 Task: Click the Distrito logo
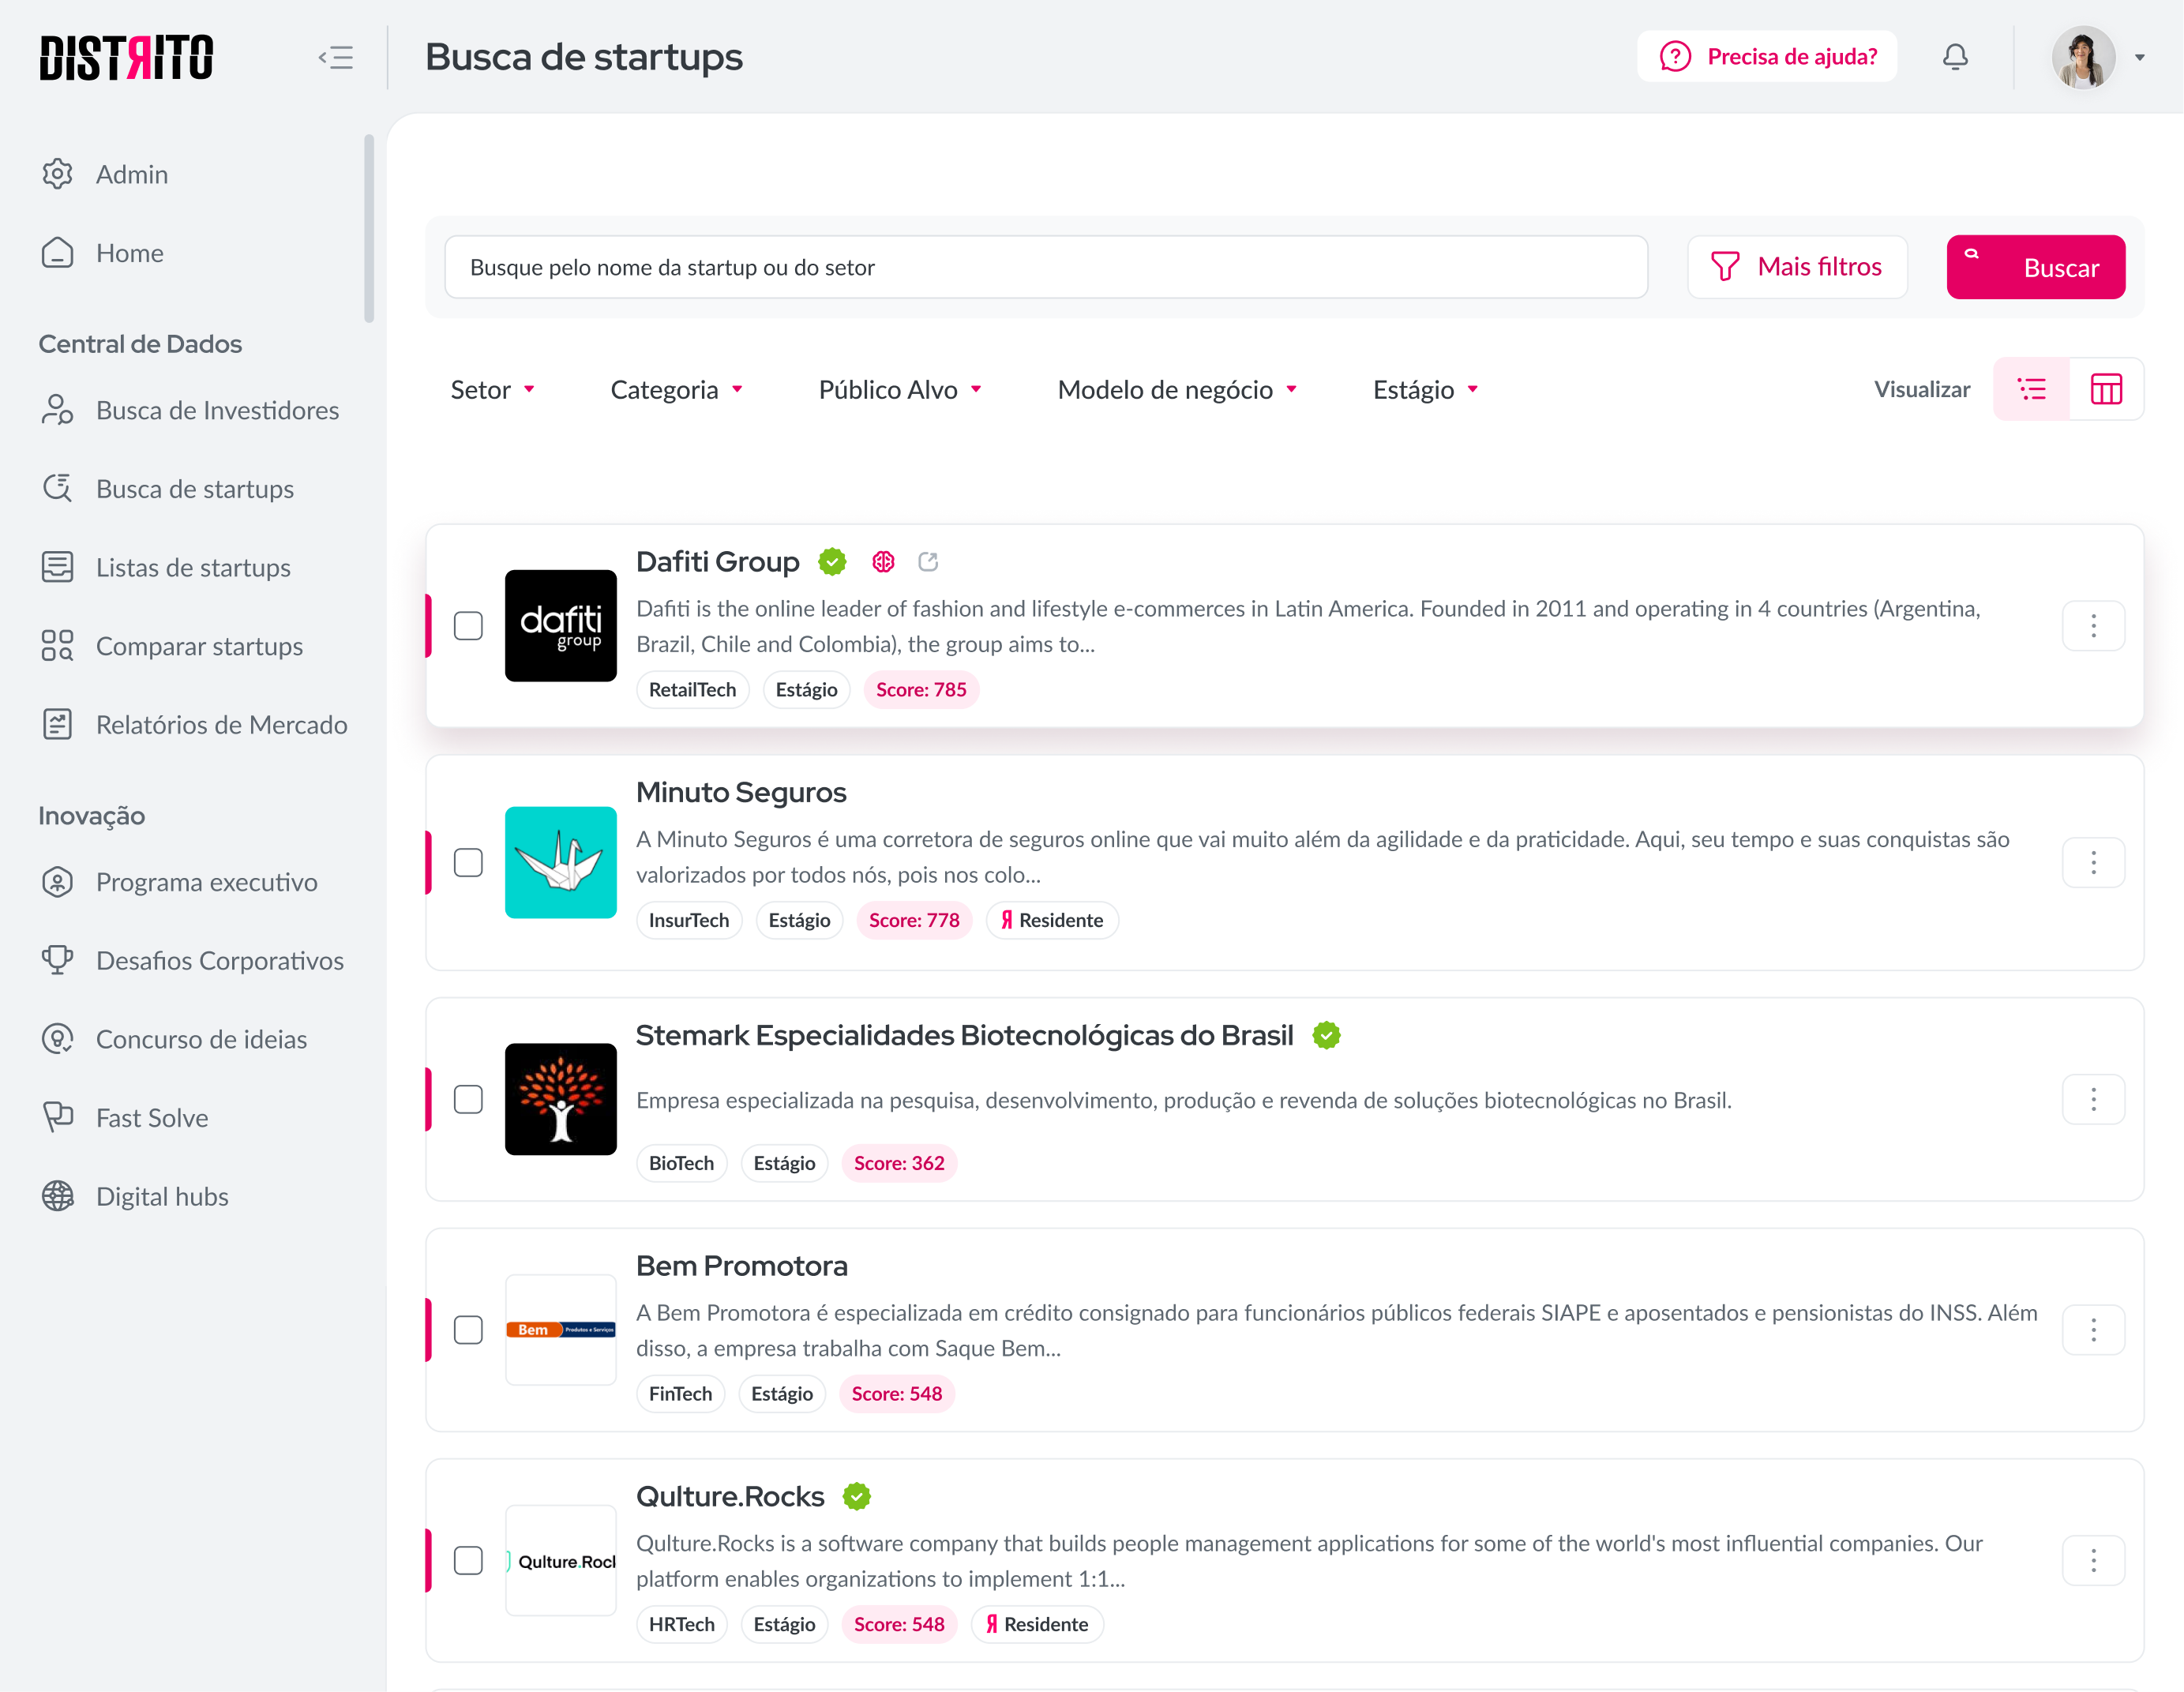126,57
